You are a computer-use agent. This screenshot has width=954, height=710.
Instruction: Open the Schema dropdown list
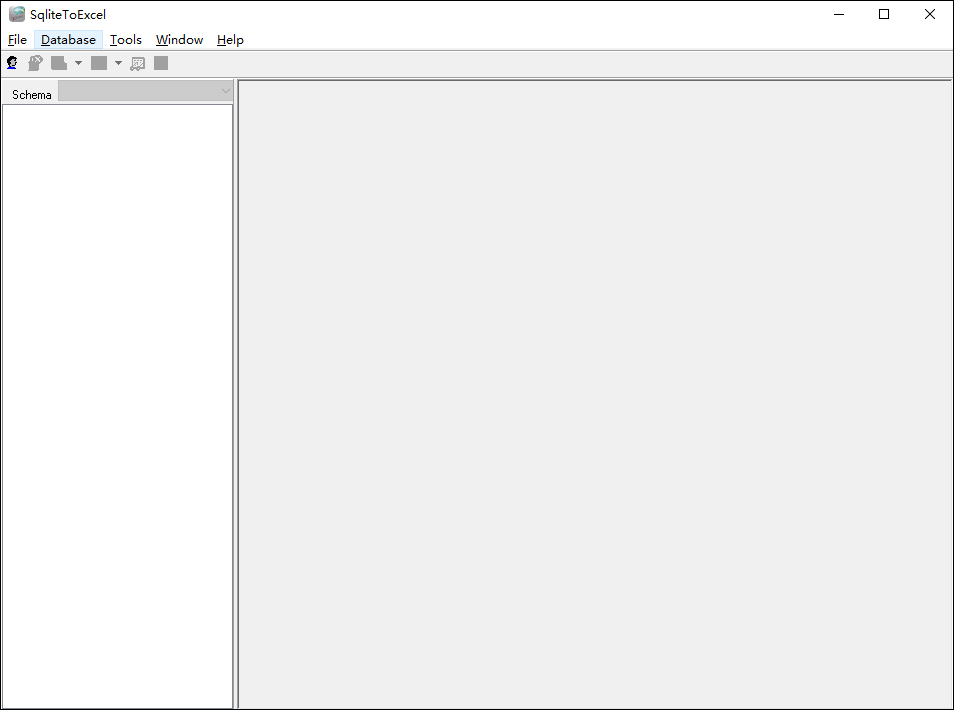pos(225,91)
